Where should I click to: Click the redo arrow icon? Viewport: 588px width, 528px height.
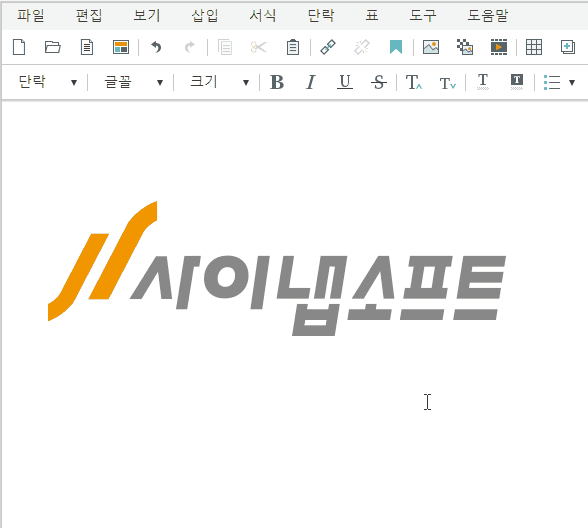pyautogui.click(x=190, y=47)
